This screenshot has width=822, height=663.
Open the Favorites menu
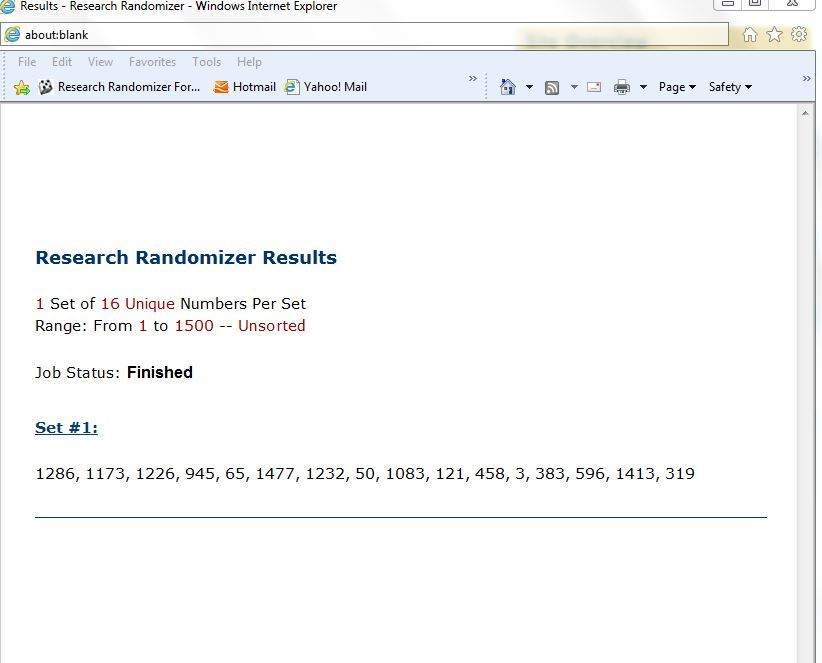pos(152,62)
